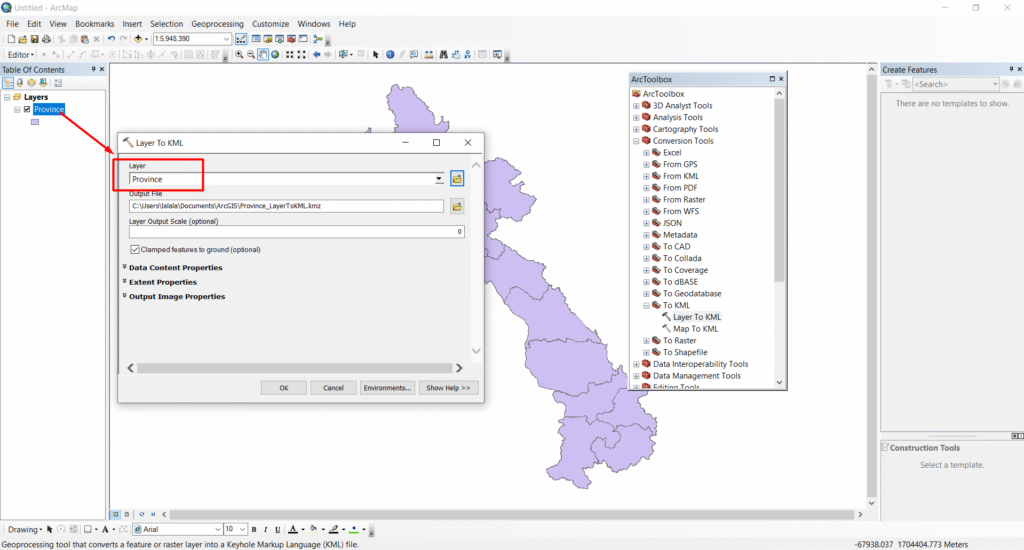
Task: Open Environments settings button
Action: 387,388
